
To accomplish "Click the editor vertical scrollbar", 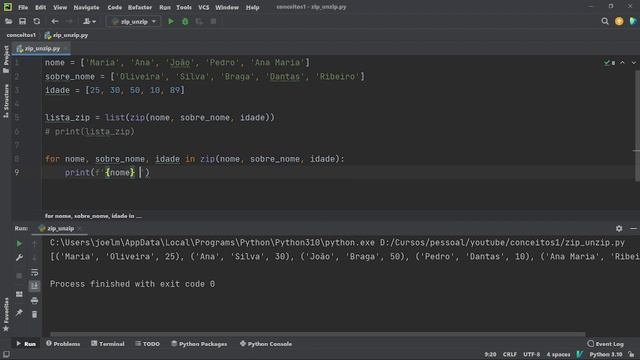I will pyautogui.click(x=637, y=126).
